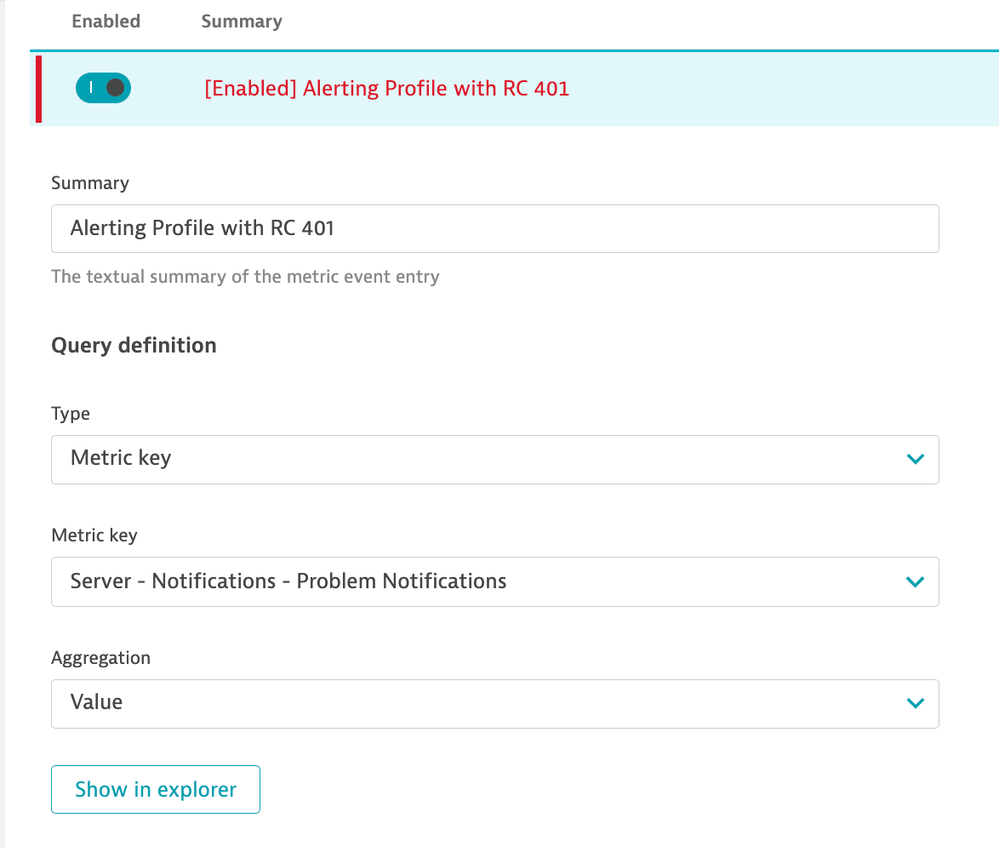Click the 'Type' field label

[x=70, y=413]
